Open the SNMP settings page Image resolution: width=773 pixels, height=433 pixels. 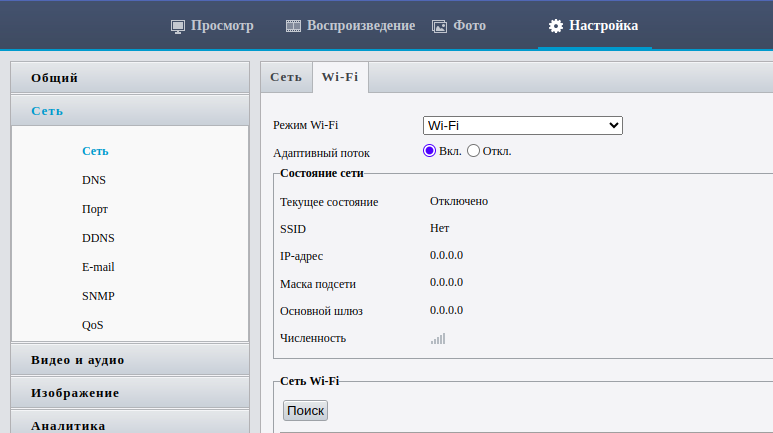(x=98, y=296)
